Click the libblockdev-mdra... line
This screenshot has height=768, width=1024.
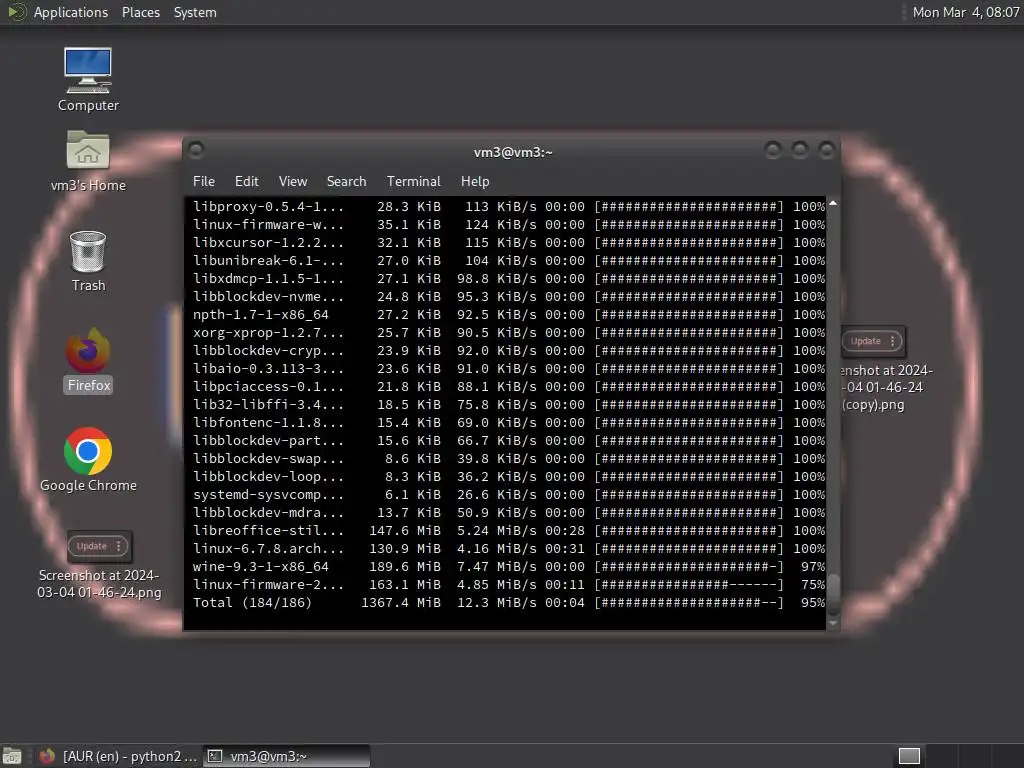[509, 513]
